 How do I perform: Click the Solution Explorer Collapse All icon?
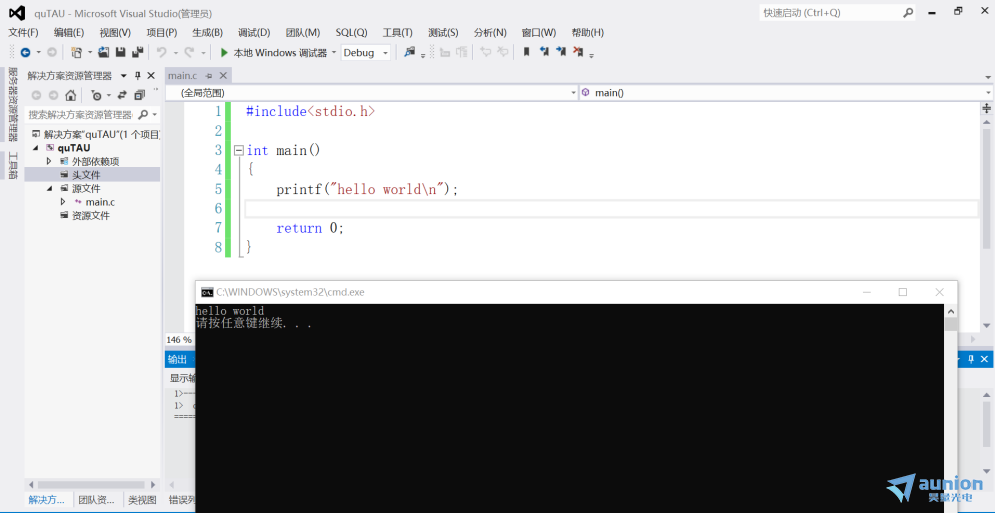(x=139, y=95)
